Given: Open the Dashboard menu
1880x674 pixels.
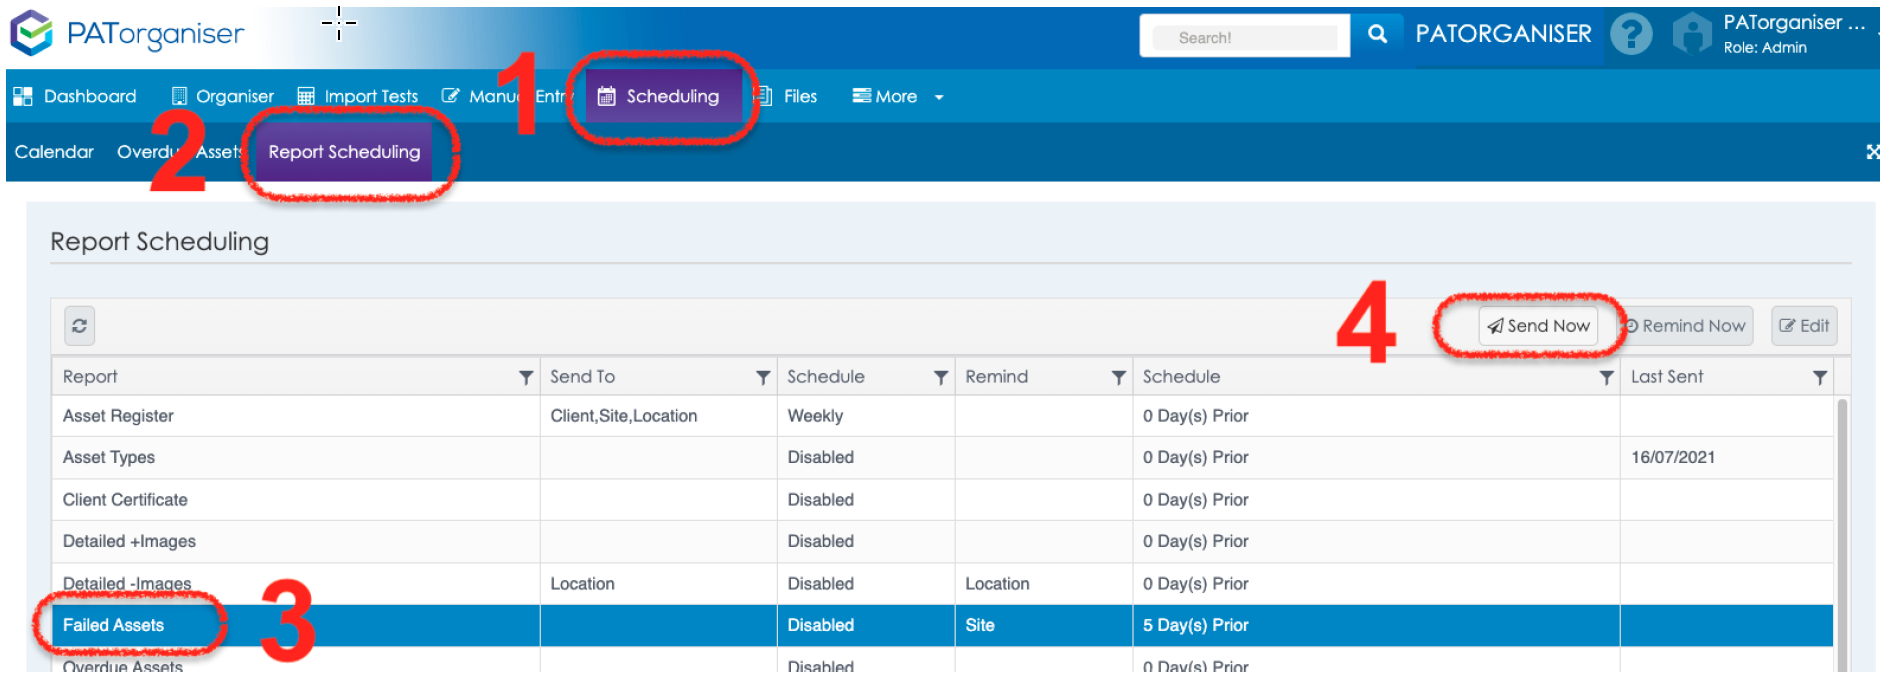Looking at the screenshot, I should click(x=75, y=96).
